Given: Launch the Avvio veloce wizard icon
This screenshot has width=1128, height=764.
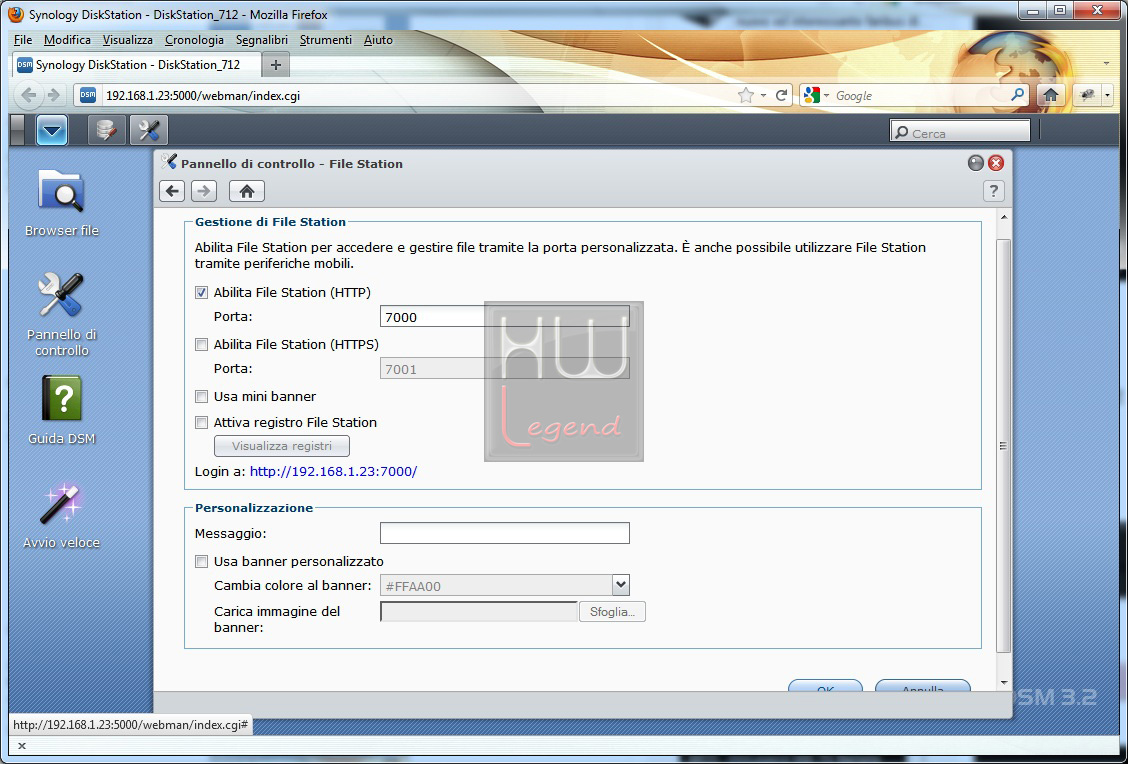Looking at the screenshot, I should 61,515.
